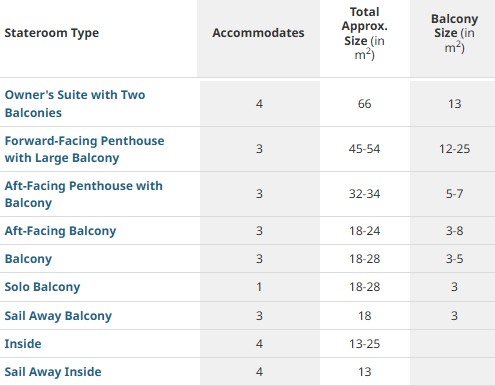This screenshot has width=495, height=386.
Task: Select the 45-54 total size cell
Action: (x=365, y=149)
